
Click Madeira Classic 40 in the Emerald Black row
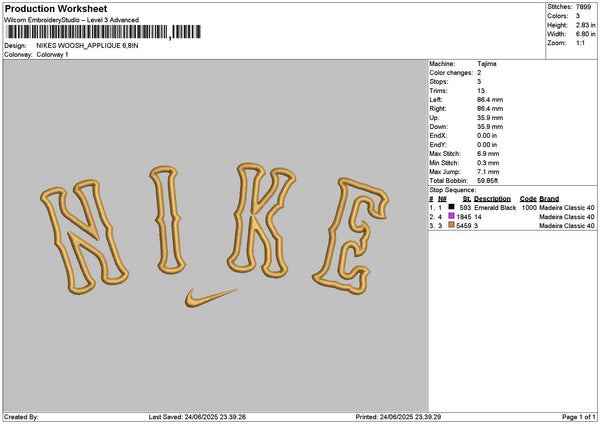567,208
